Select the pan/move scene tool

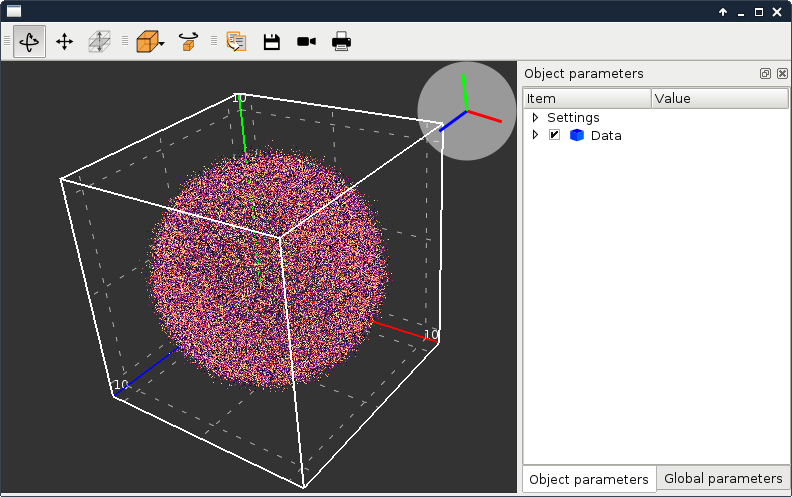point(64,42)
